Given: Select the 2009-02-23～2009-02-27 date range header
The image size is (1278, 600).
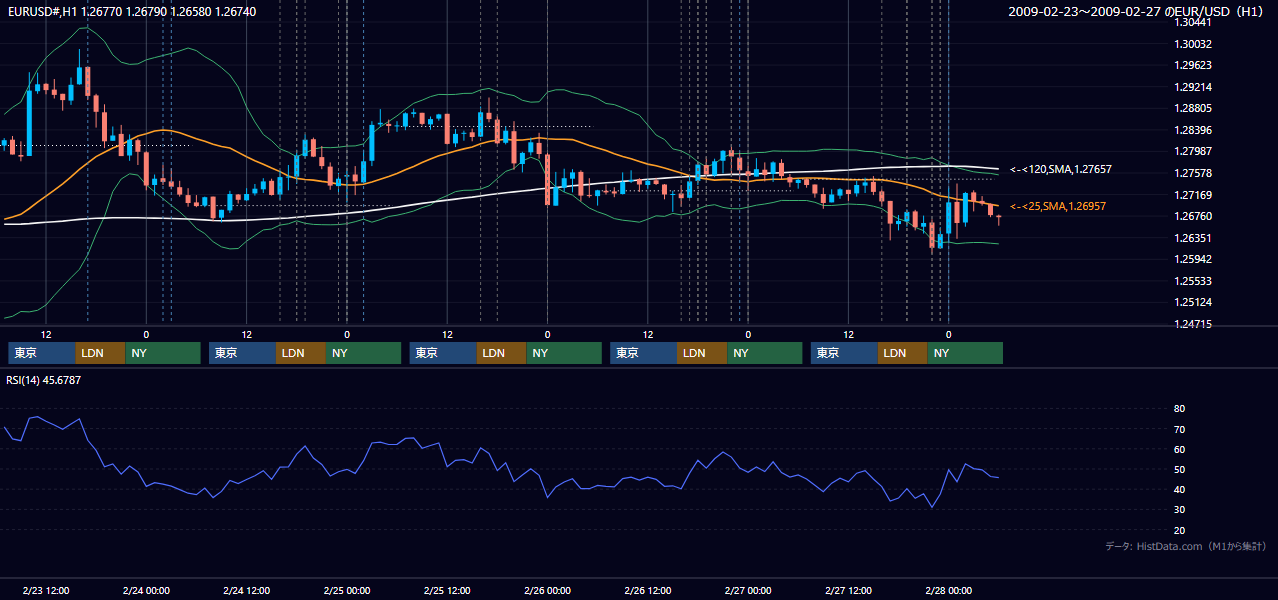Looking at the screenshot, I should click(1138, 11).
